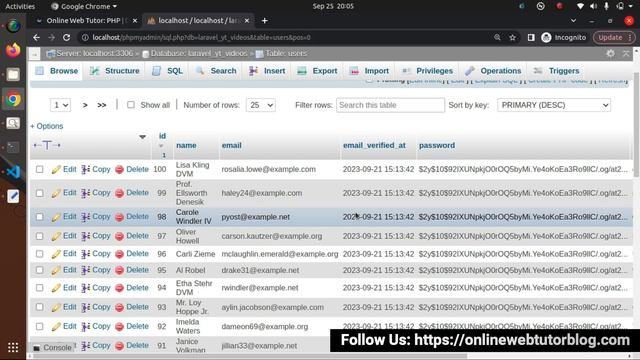
Task: Open the Number of rows dropdown
Action: tap(260, 105)
